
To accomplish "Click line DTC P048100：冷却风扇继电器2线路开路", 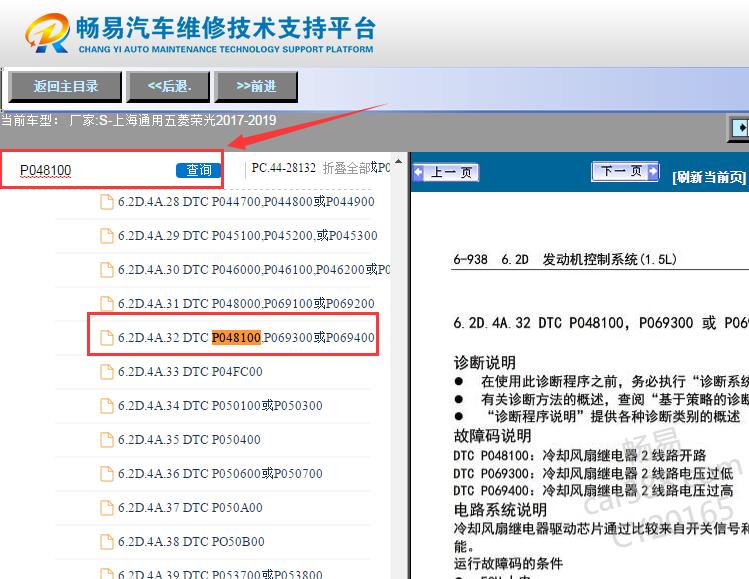I will (x=579, y=455).
